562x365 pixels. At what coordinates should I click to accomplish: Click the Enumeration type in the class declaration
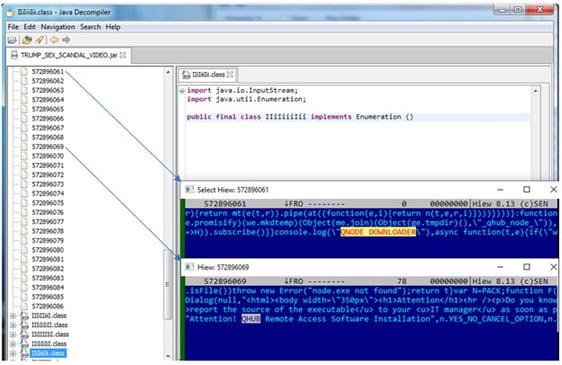pyautogui.click(x=378, y=117)
